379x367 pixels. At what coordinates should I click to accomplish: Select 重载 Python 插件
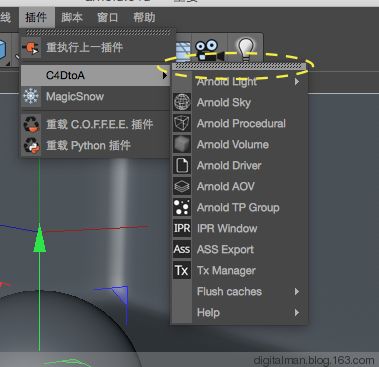pyautogui.click(x=96, y=145)
